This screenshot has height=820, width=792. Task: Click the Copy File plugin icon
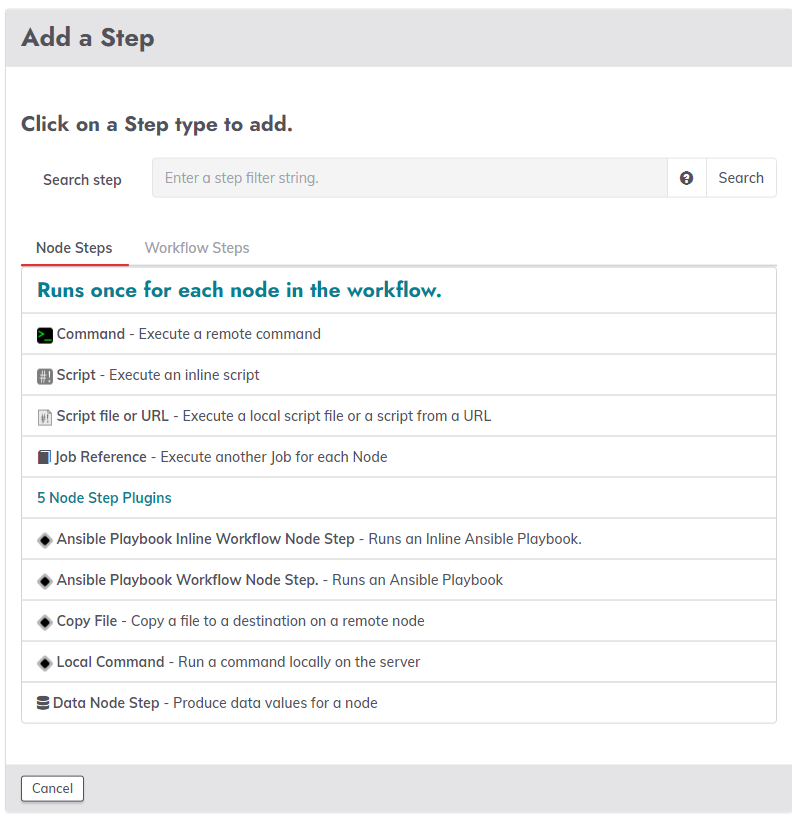click(45, 622)
